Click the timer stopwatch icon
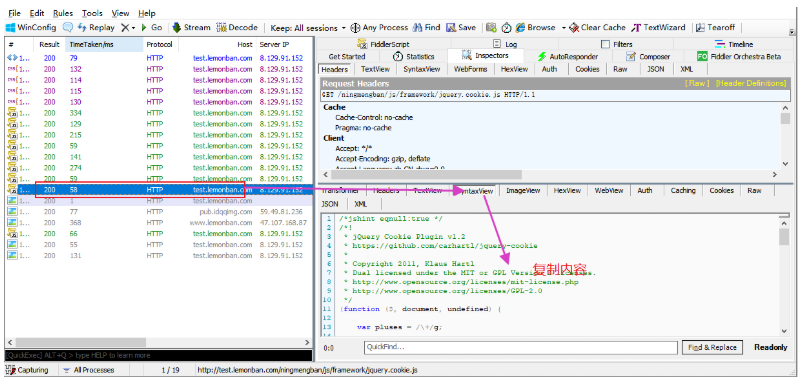The width and height of the screenshot is (801, 380). 506,28
